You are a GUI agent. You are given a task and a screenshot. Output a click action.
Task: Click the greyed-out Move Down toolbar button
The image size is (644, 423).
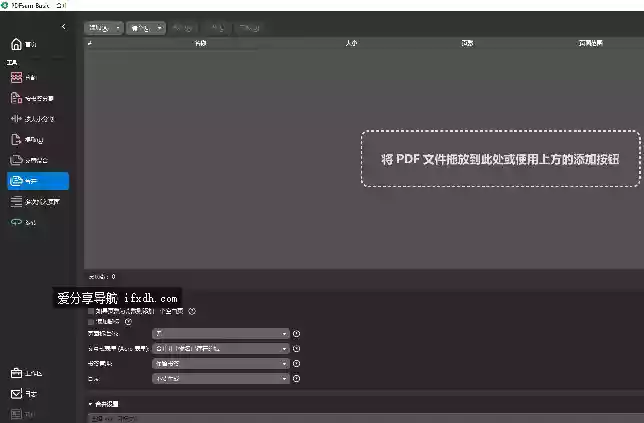tap(217, 28)
